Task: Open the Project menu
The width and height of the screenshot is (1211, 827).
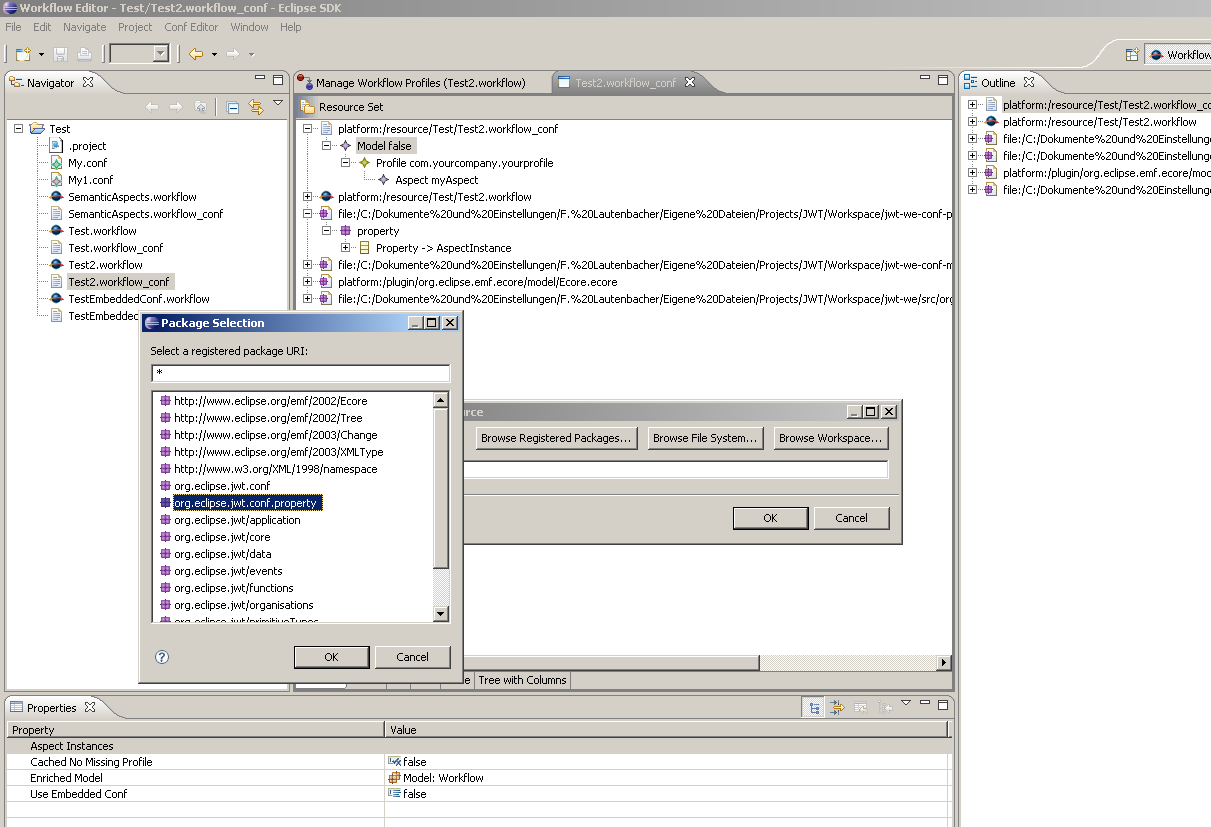Action: point(135,27)
